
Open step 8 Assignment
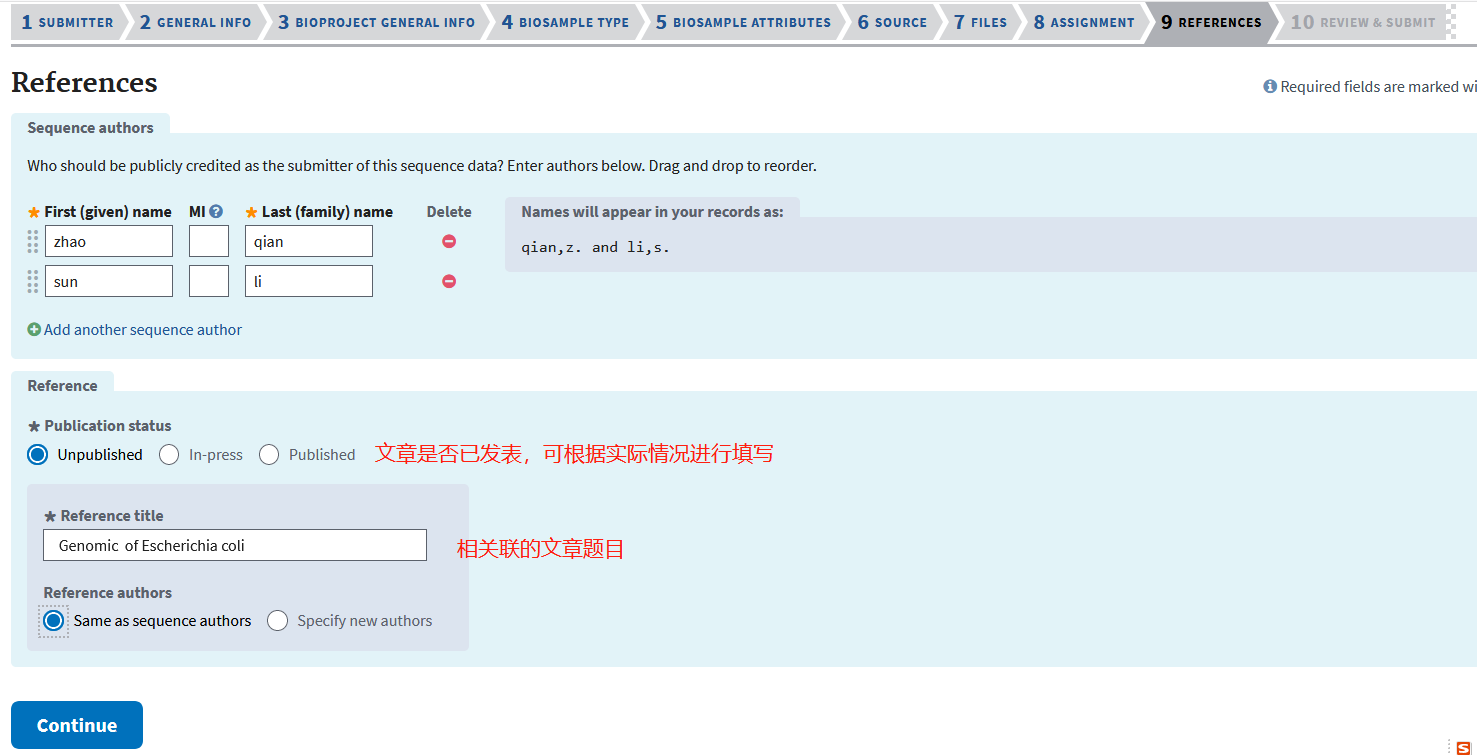coord(1084,22)
